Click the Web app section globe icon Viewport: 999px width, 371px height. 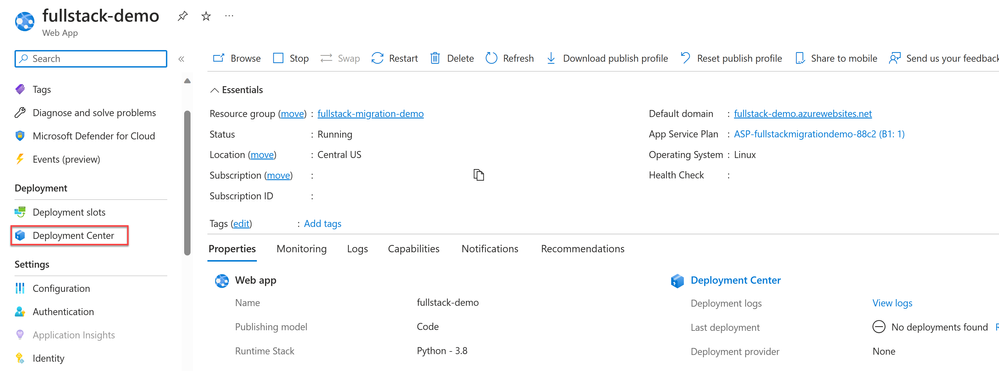tap(222, 280)
